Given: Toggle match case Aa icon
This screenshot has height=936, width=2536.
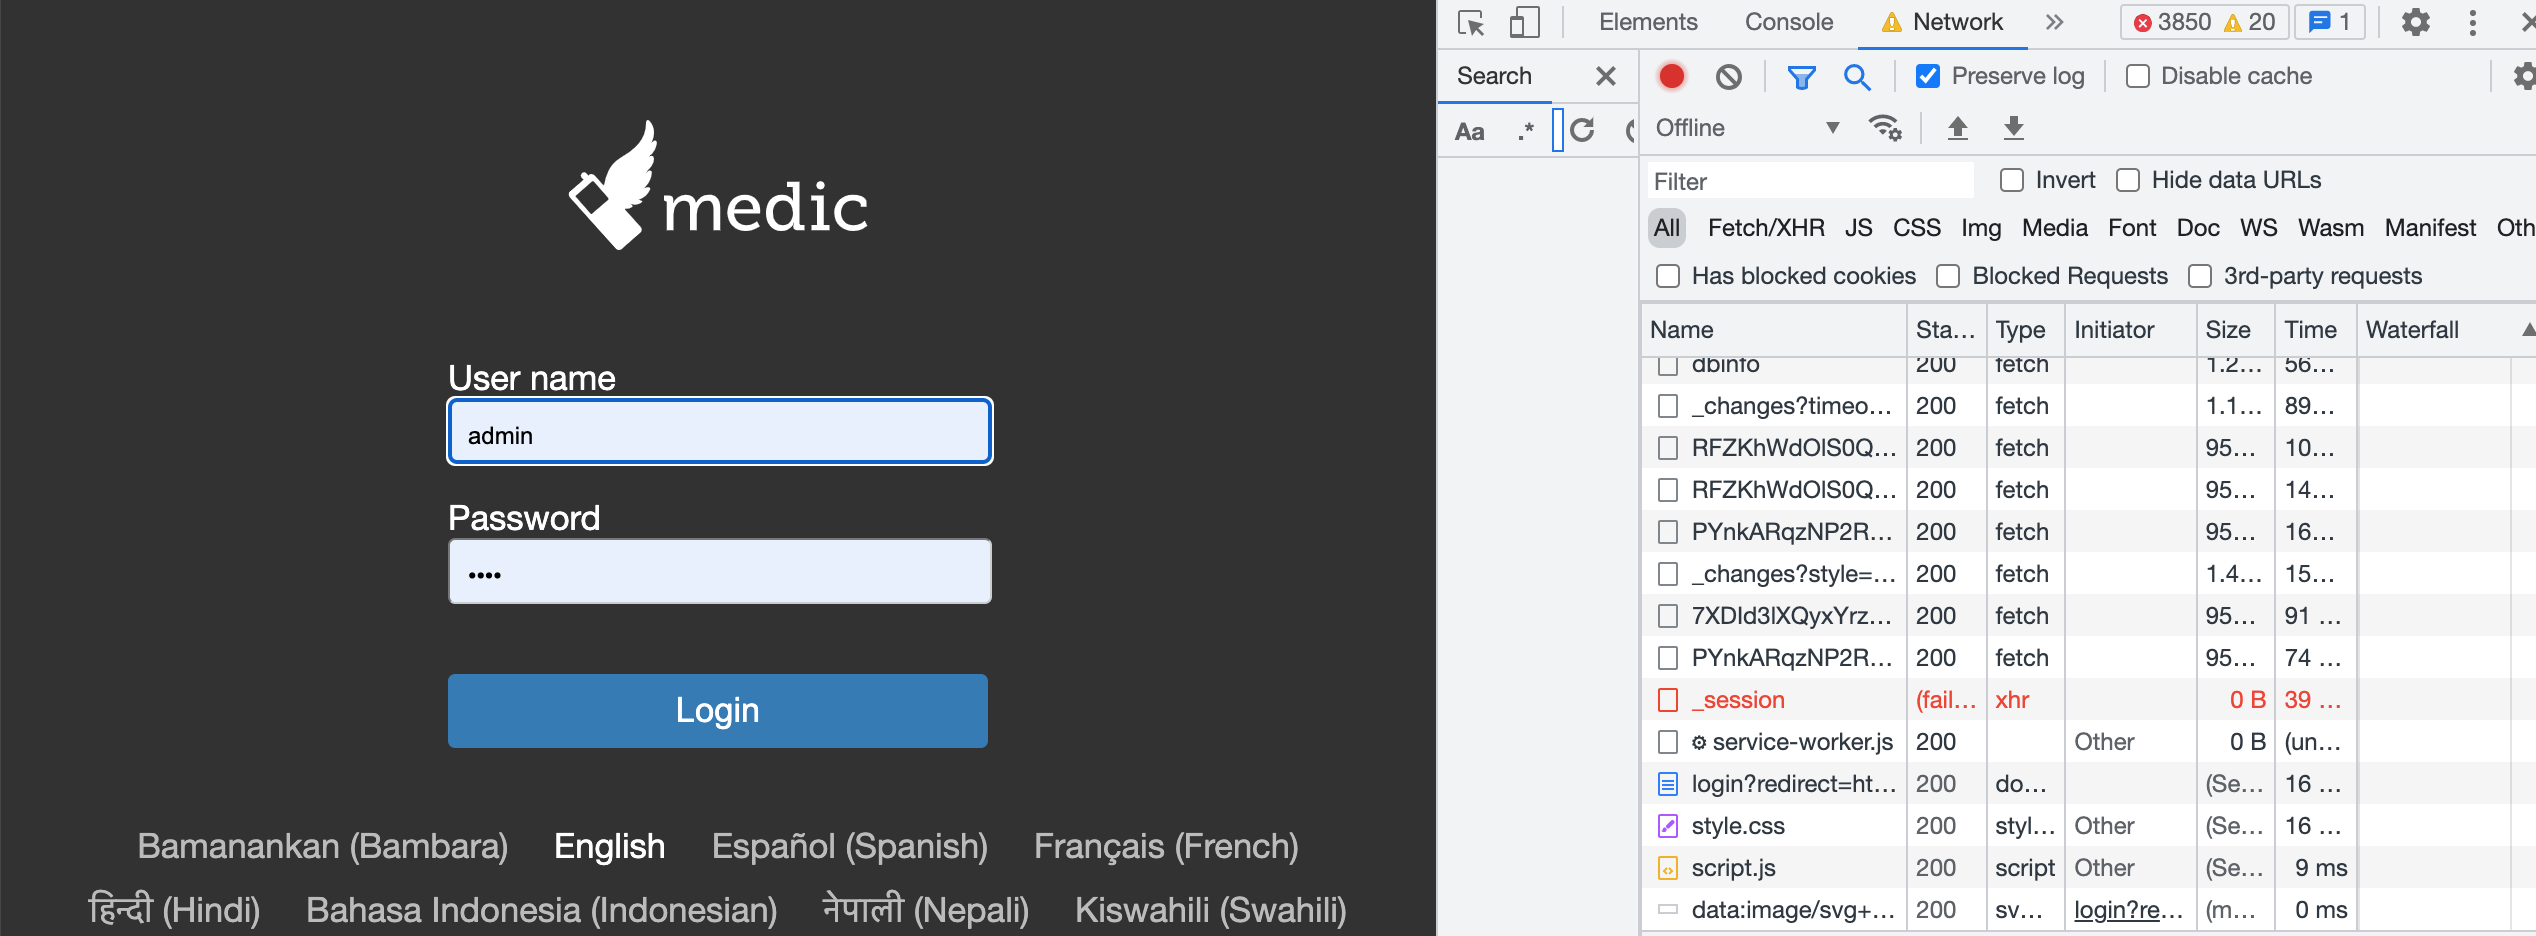Looking at the screenshot, I should point(1469,131).
